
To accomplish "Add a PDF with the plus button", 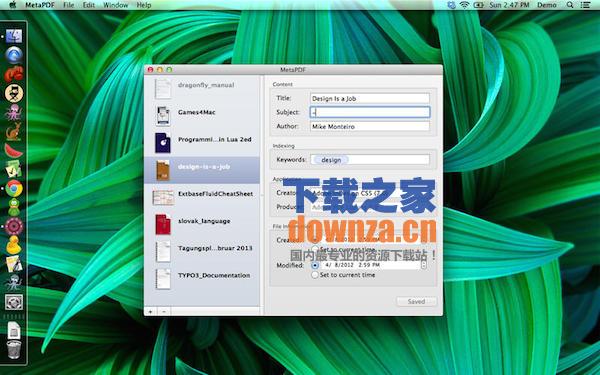I will tap(150, 311).
